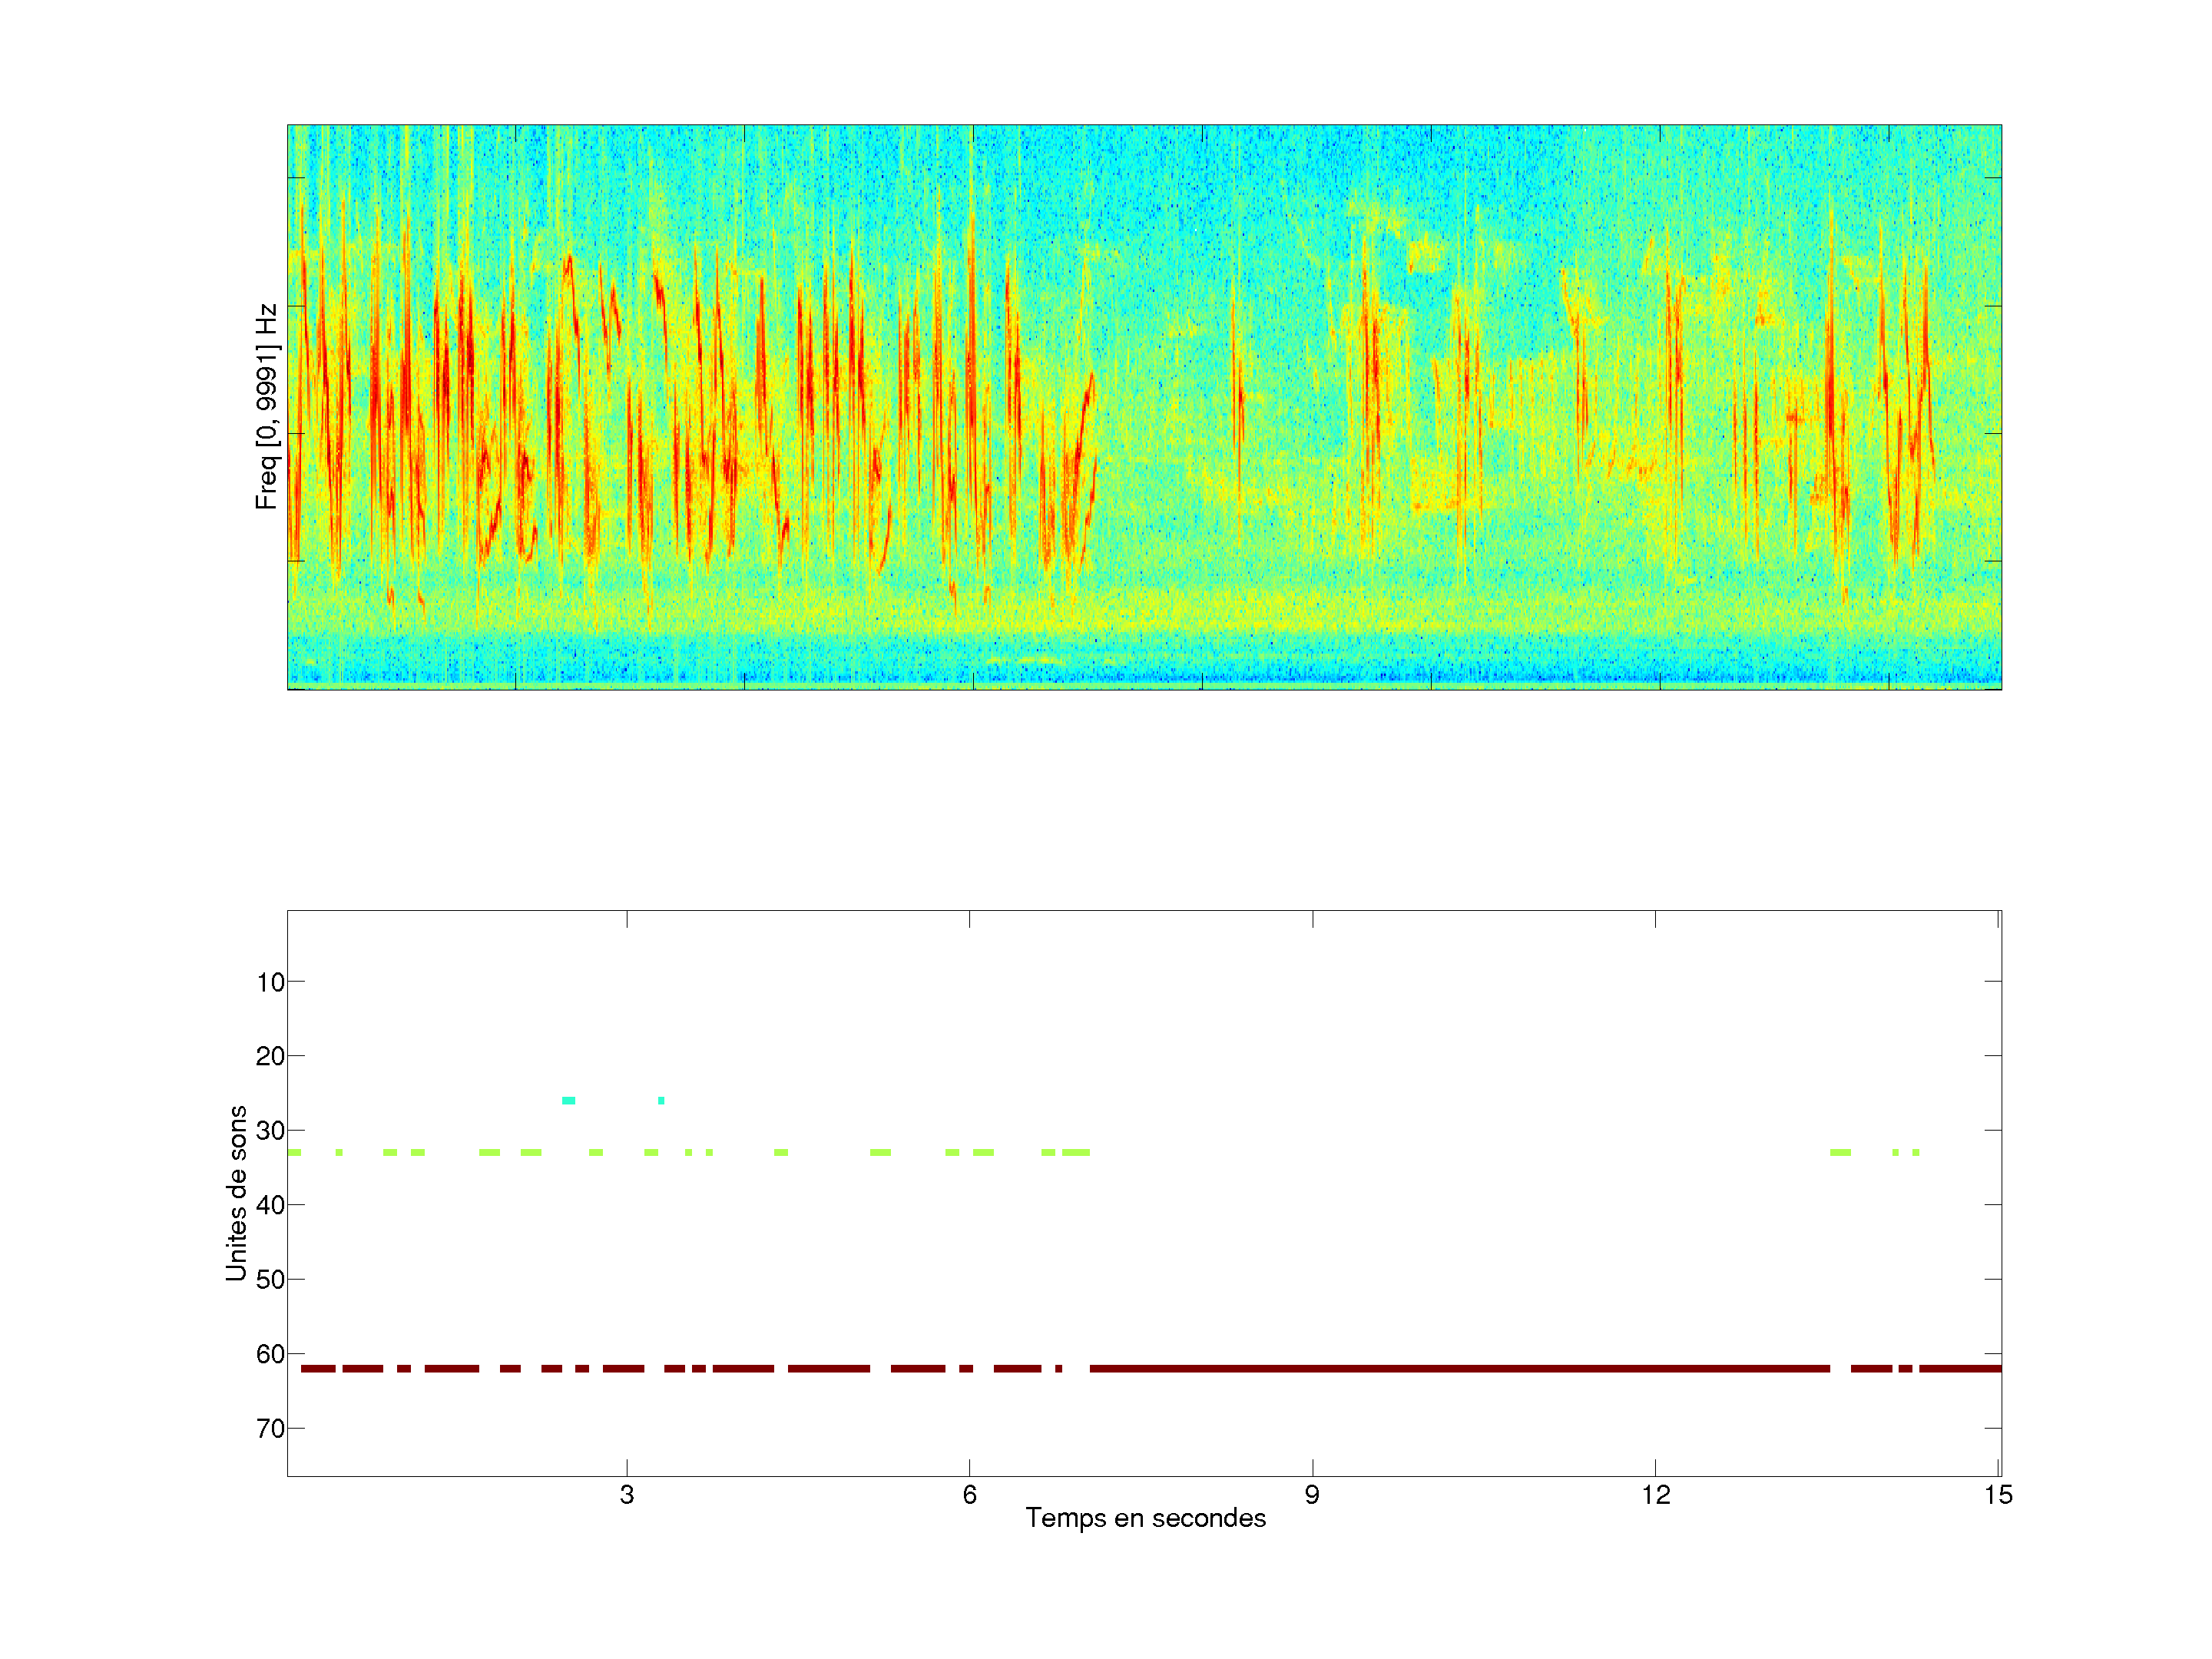Click the small cyan marker right of 3 seconds
The width and height of the screenshot is (2212, 1659).
coord(661,1100)
